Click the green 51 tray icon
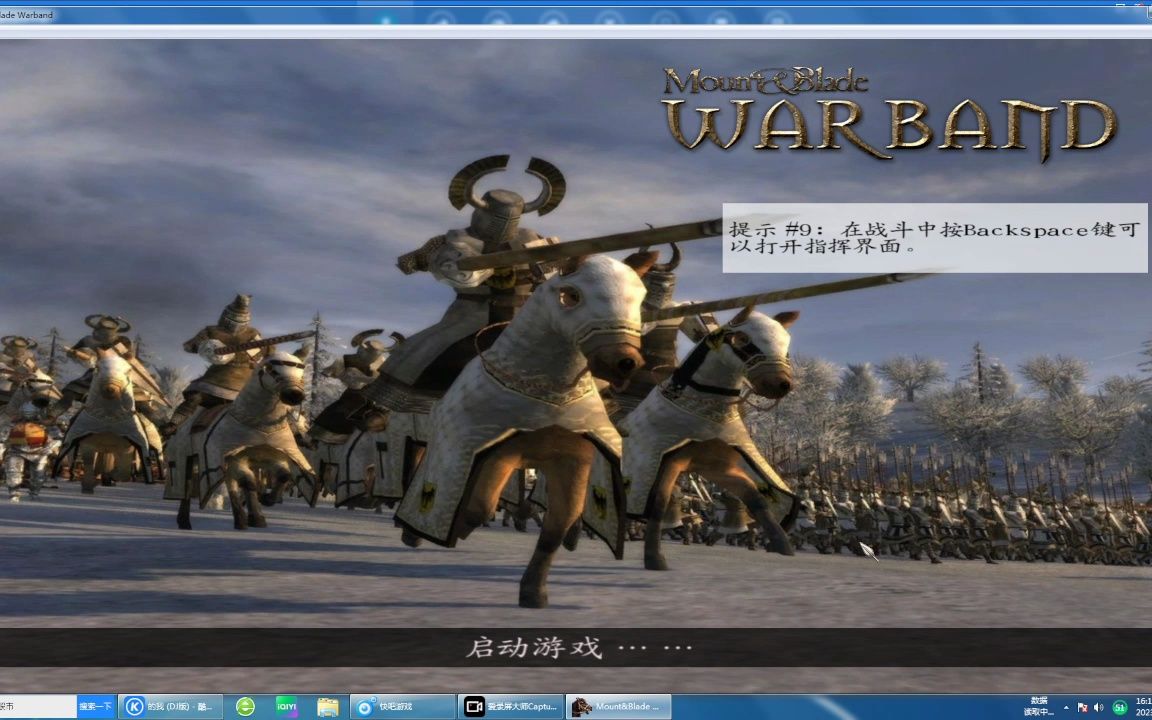1152x720 pixels. pos(1120,708)
